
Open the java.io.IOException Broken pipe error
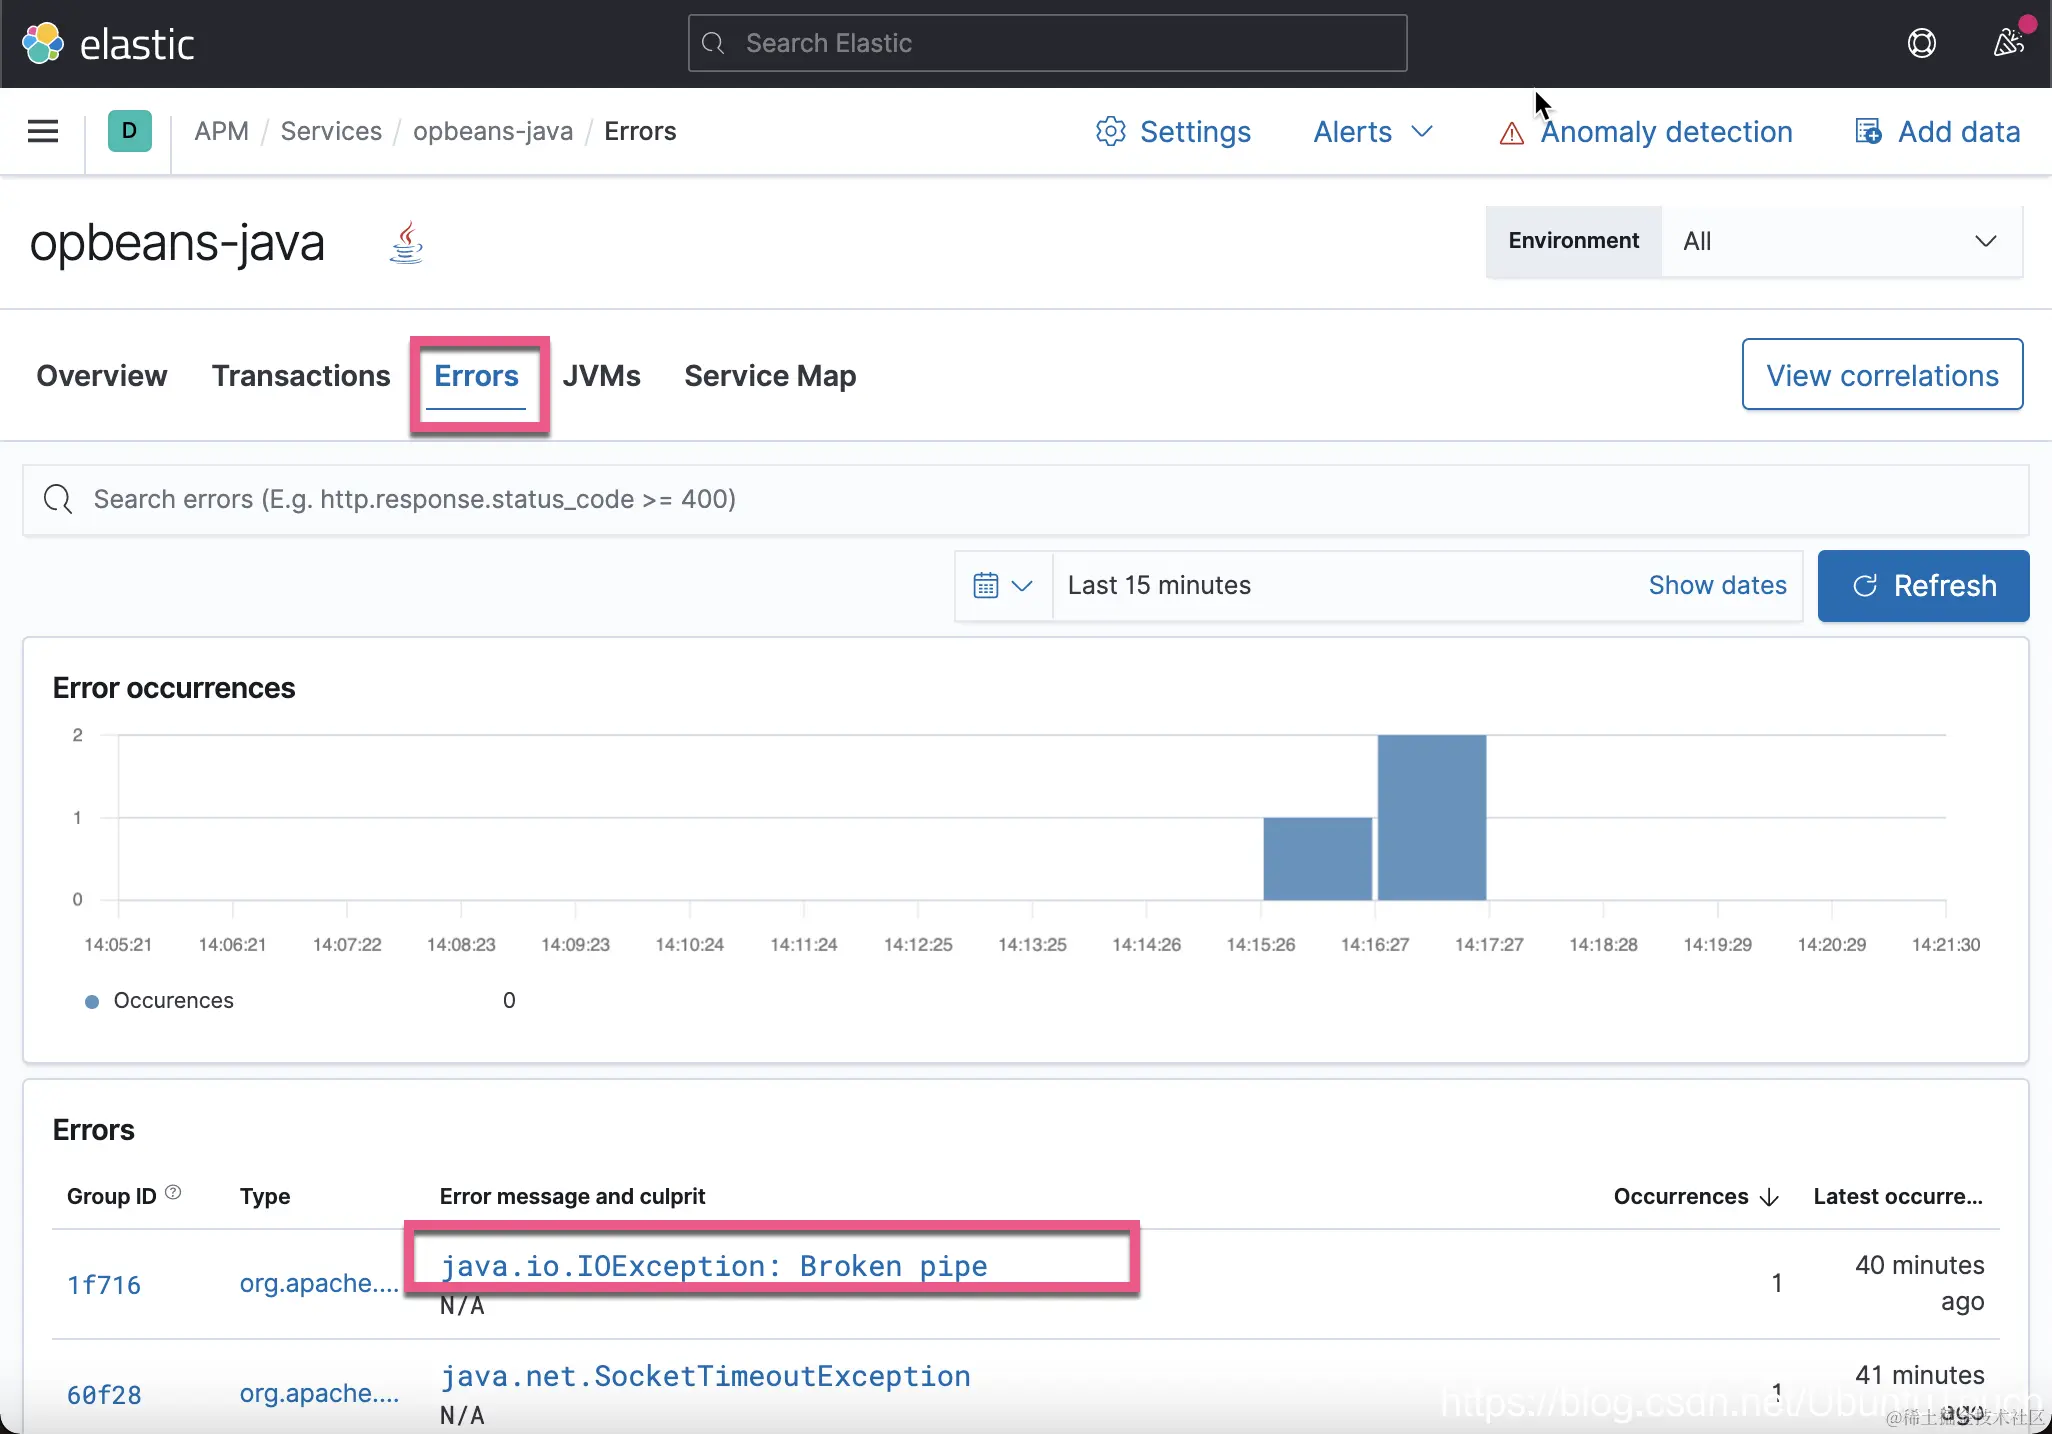pyautogui.click(x=713, y=1266)
